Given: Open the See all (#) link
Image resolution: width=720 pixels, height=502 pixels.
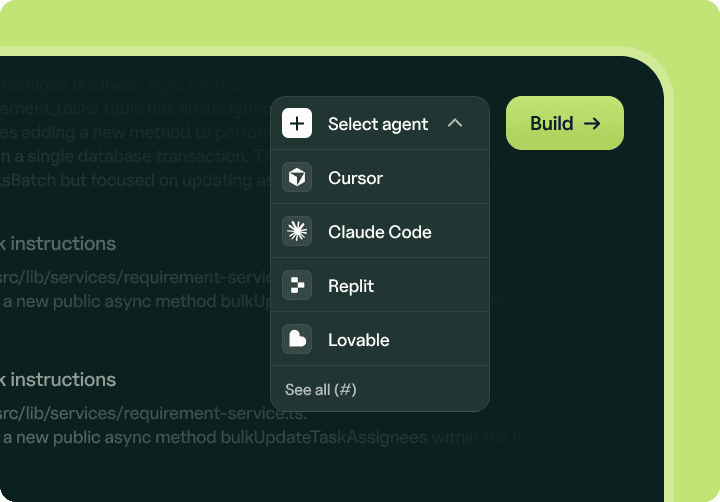Looking at the screenshot, I should 321,389.
